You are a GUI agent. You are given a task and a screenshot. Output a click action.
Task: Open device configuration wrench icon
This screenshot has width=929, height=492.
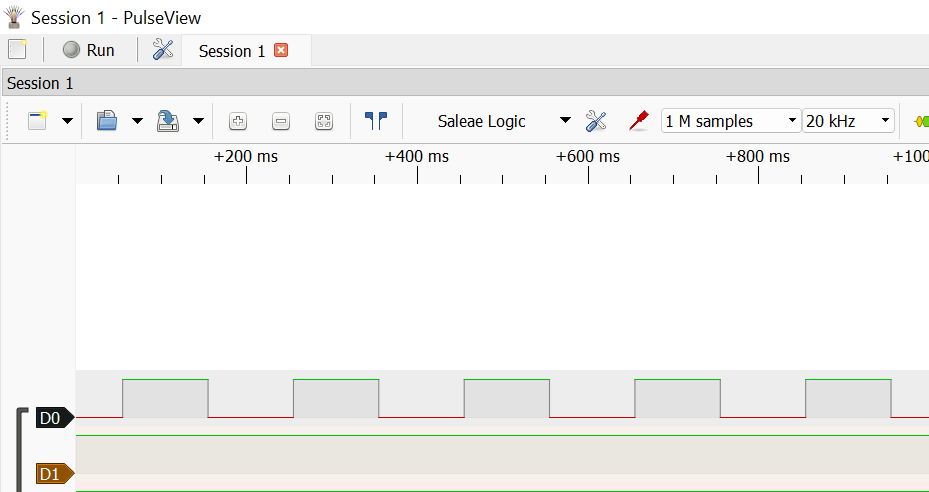(x=596, y=121)
